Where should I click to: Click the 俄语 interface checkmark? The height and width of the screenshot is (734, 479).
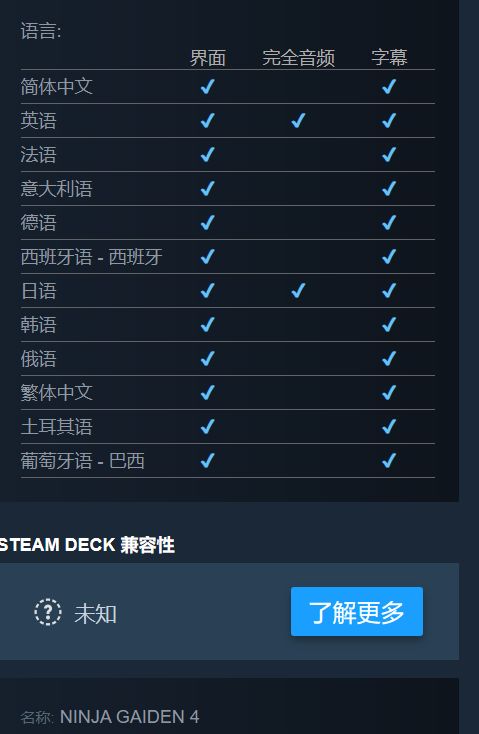[x=207, y=359]
